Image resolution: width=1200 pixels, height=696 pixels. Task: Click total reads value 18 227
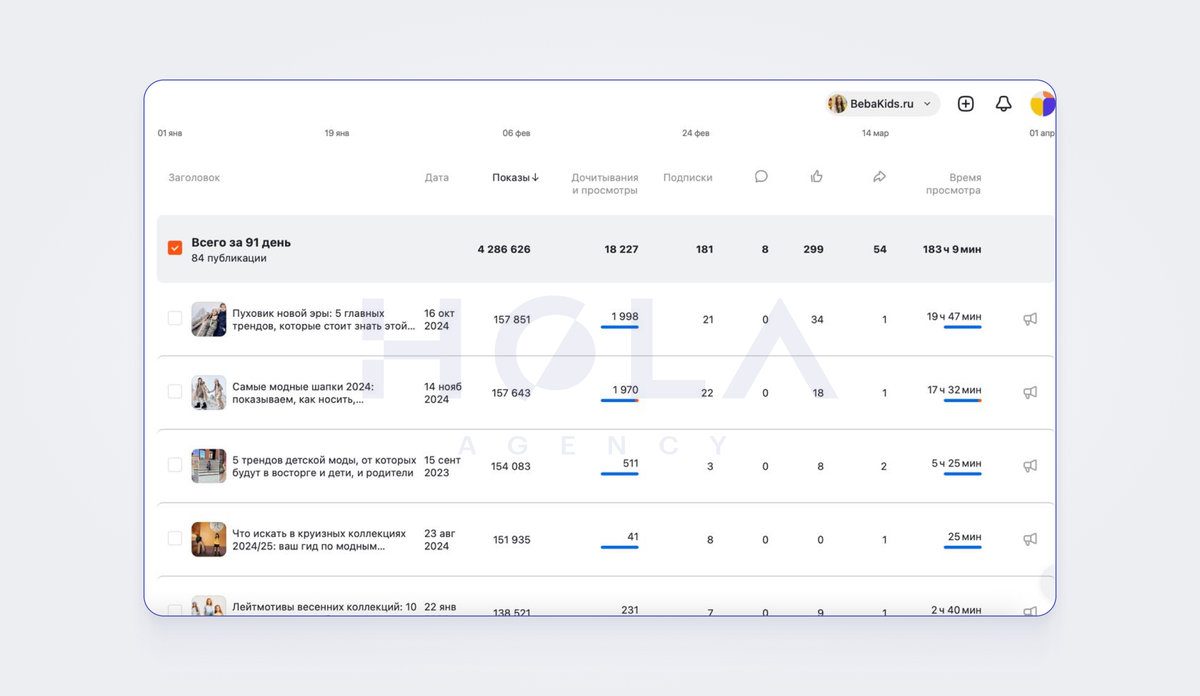(x=621, y=249)
